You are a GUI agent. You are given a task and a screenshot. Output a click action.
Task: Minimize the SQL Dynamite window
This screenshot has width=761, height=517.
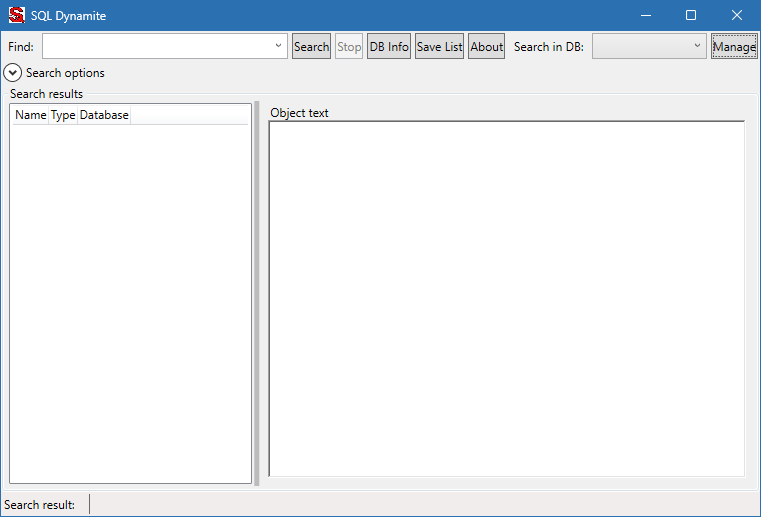tap(645, 15)
